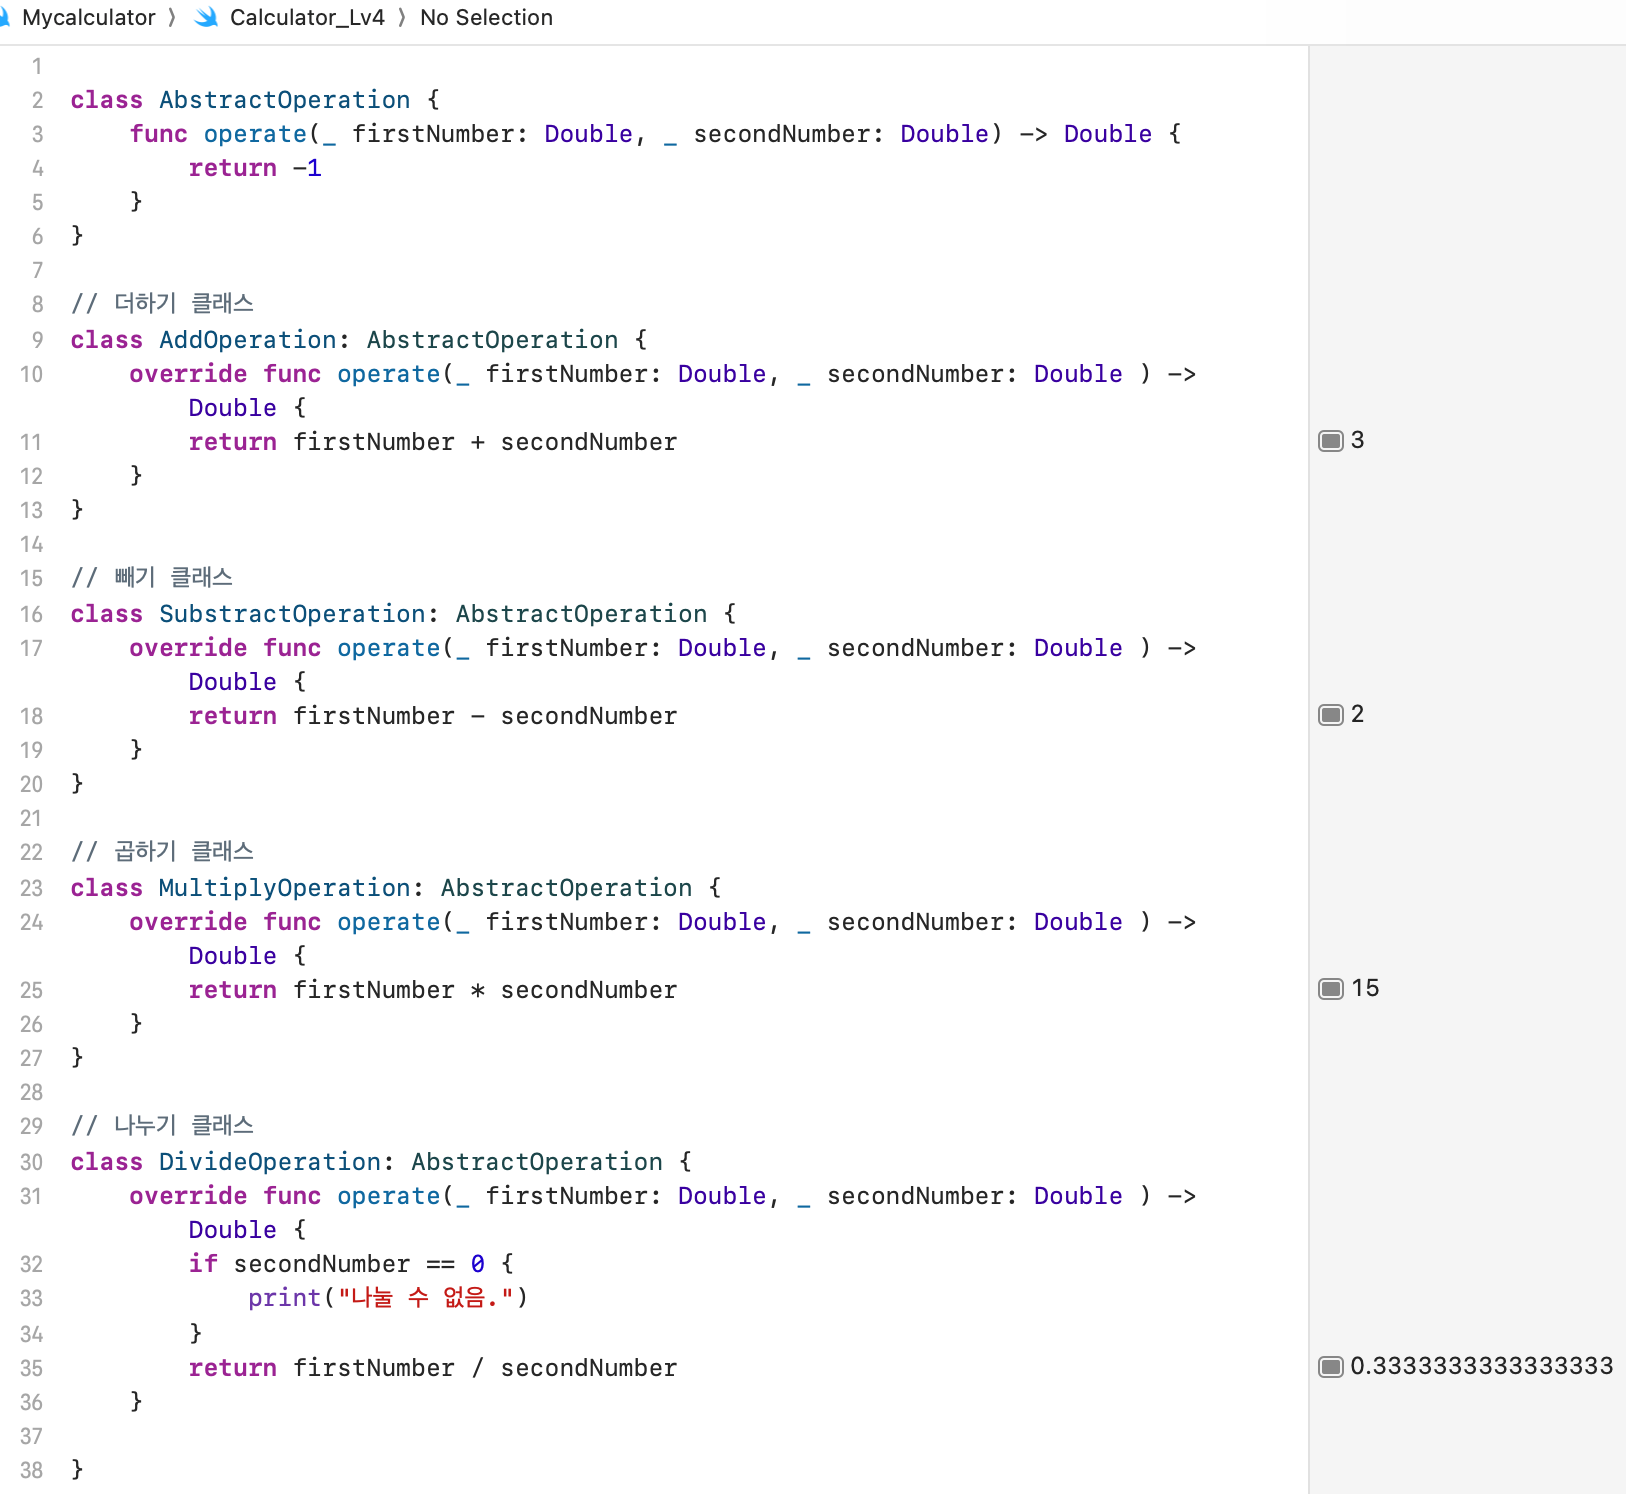Click 'firstNumber + secondNumber' expression on line 11
The height and width of the screenshot is (1494, 1626).
485,442
